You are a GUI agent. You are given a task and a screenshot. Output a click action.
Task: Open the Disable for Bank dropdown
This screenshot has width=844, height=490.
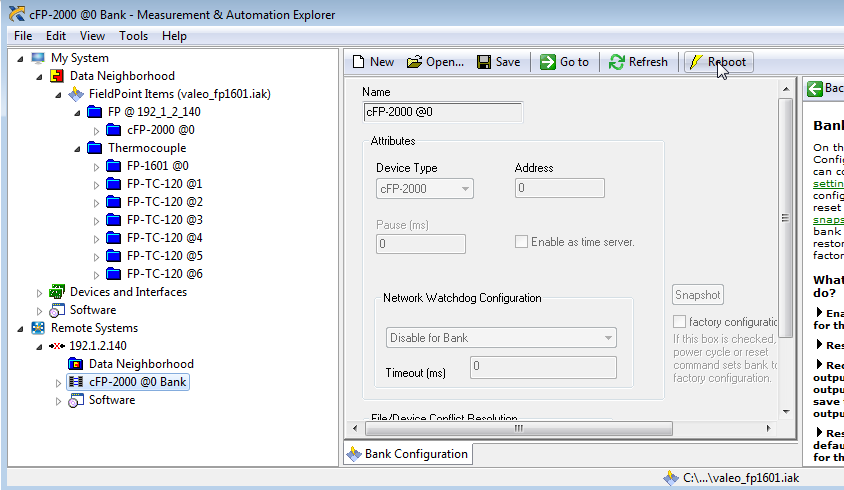pyautogui.click(x=608, y=338)
